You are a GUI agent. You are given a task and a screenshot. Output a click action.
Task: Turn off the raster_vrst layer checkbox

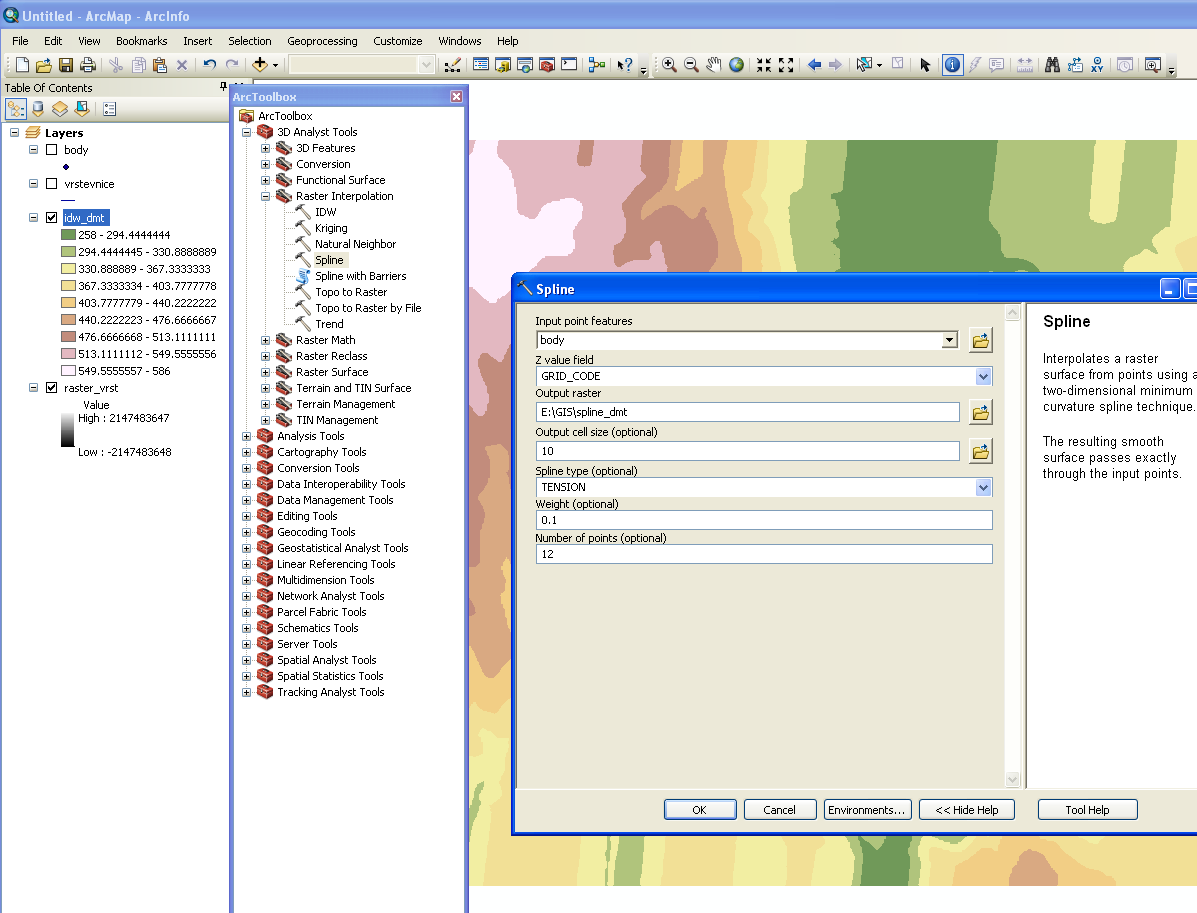pyautogui.click(x=52, y=388)
